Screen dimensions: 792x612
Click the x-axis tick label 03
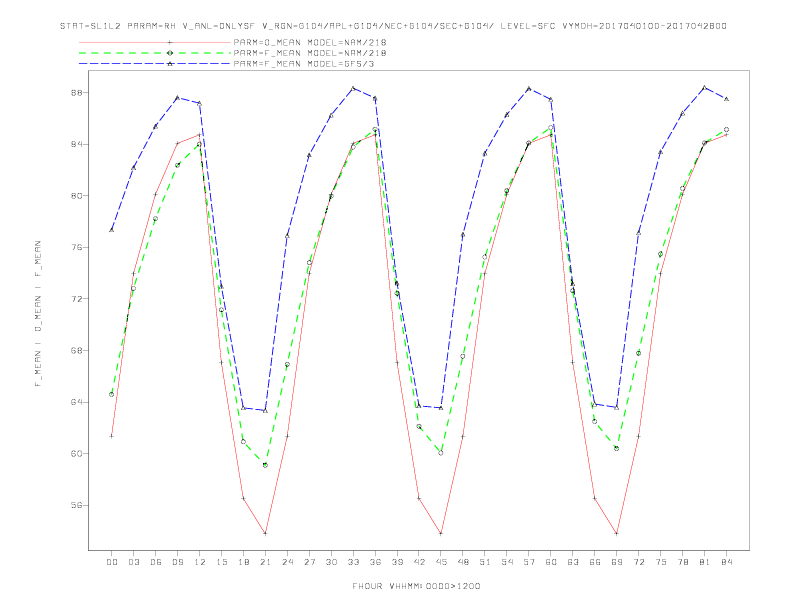click(133, 562)
